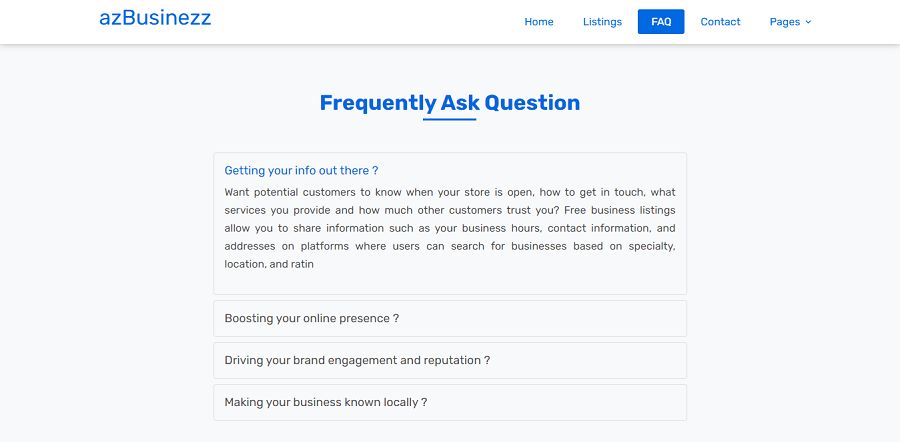
Task: Click the answer line starting 'Want potential customers'
Action: tap(450, 192)
